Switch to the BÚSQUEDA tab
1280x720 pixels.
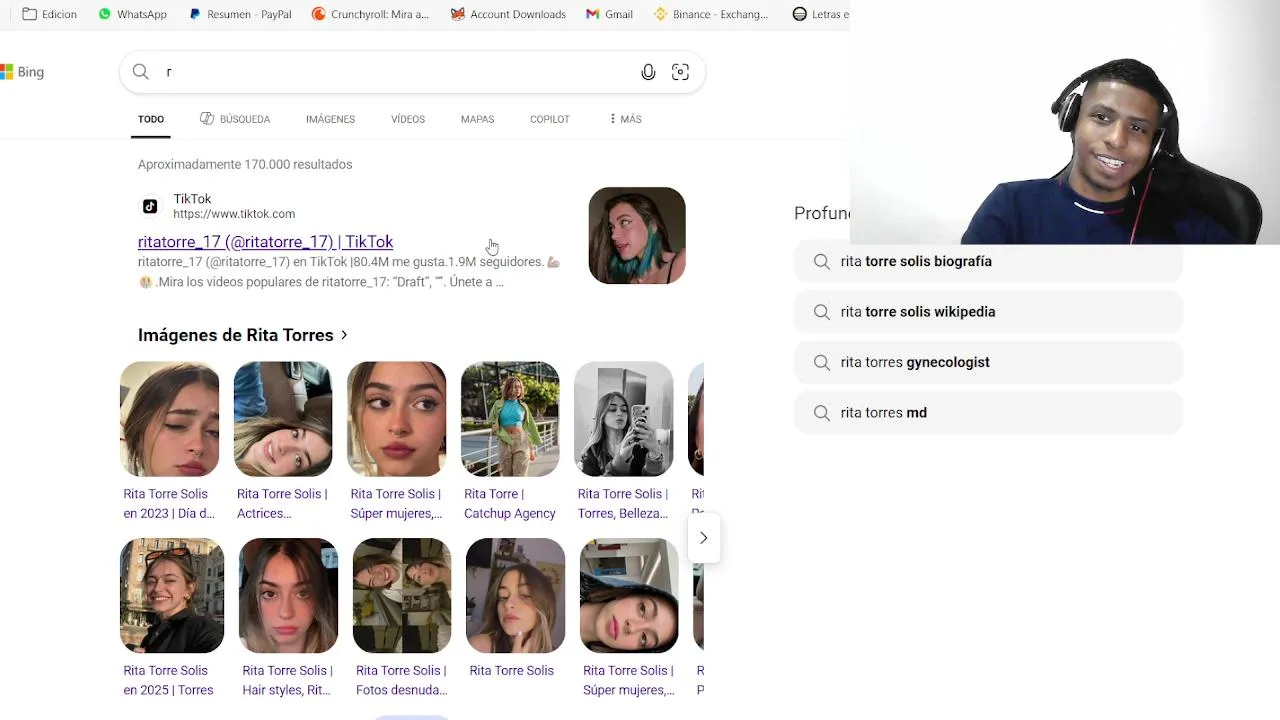click(235, 119)
